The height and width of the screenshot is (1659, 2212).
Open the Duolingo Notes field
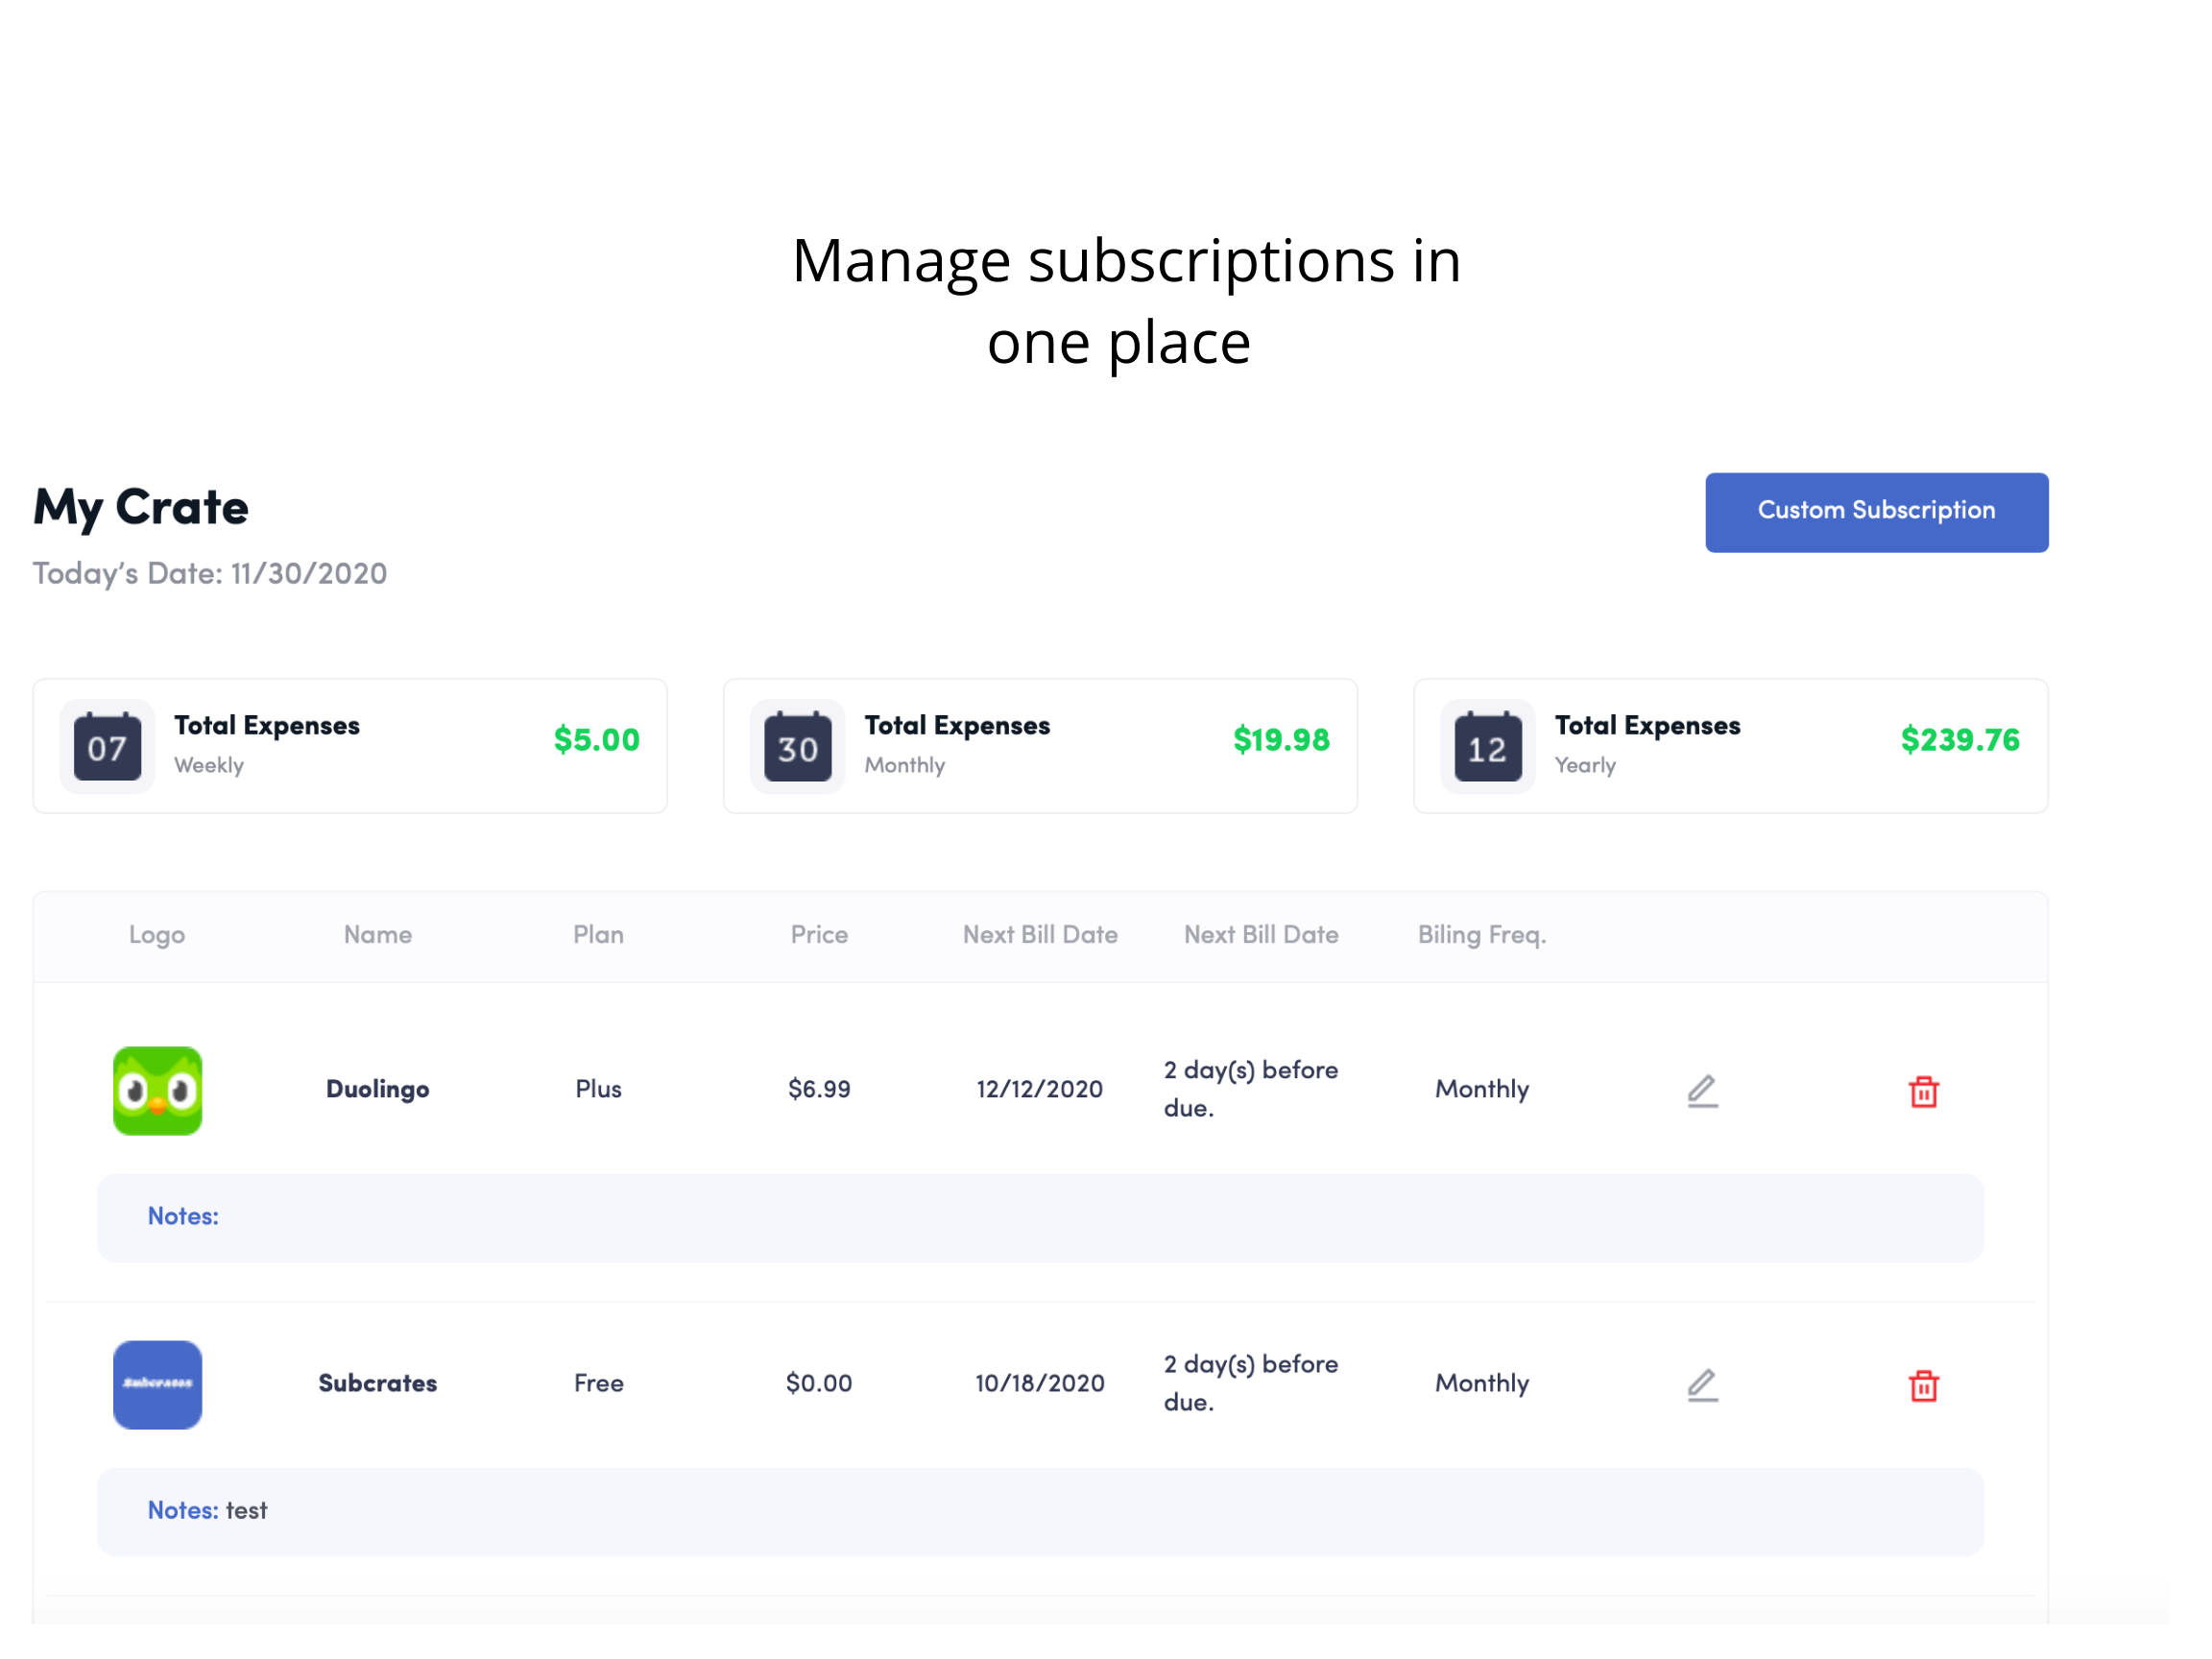click(x=1040, y=1217)
